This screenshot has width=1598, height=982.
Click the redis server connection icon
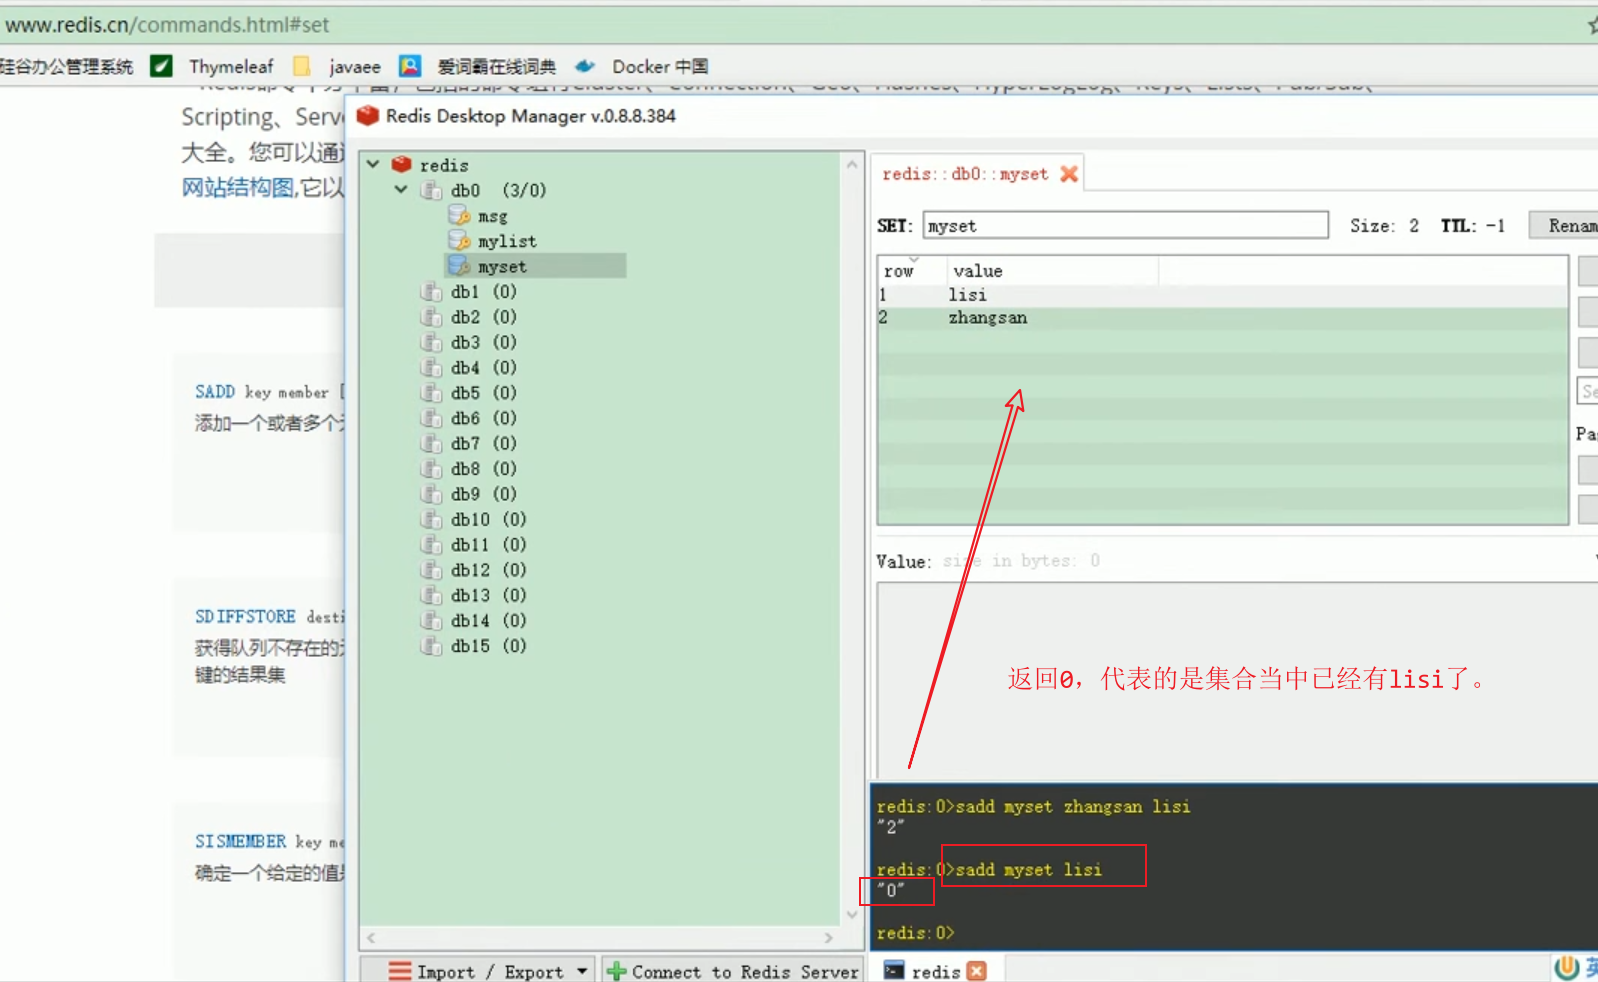(402, 165)
